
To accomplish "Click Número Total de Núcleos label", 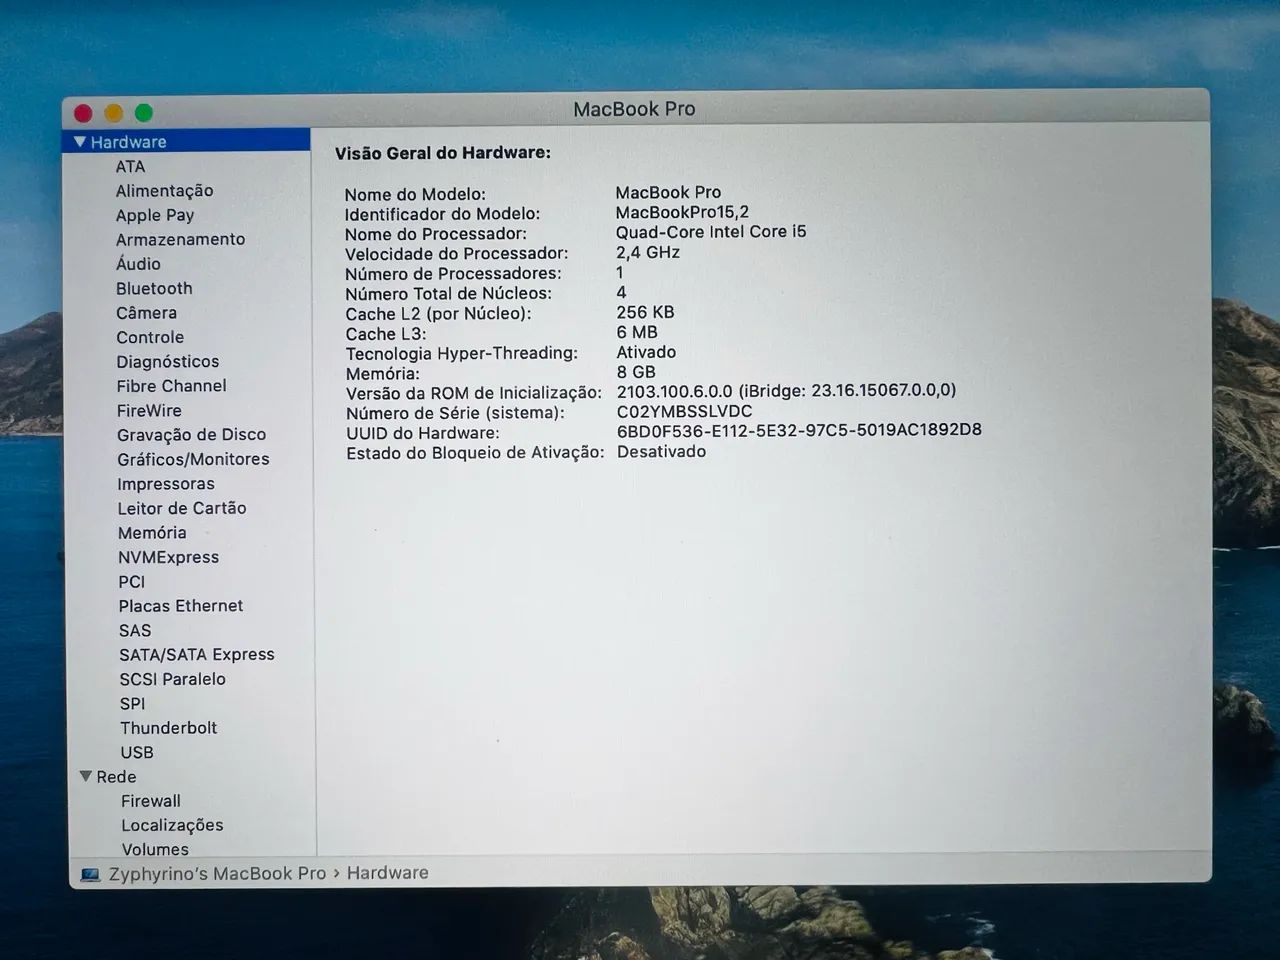I will click(x=448, y=293).
